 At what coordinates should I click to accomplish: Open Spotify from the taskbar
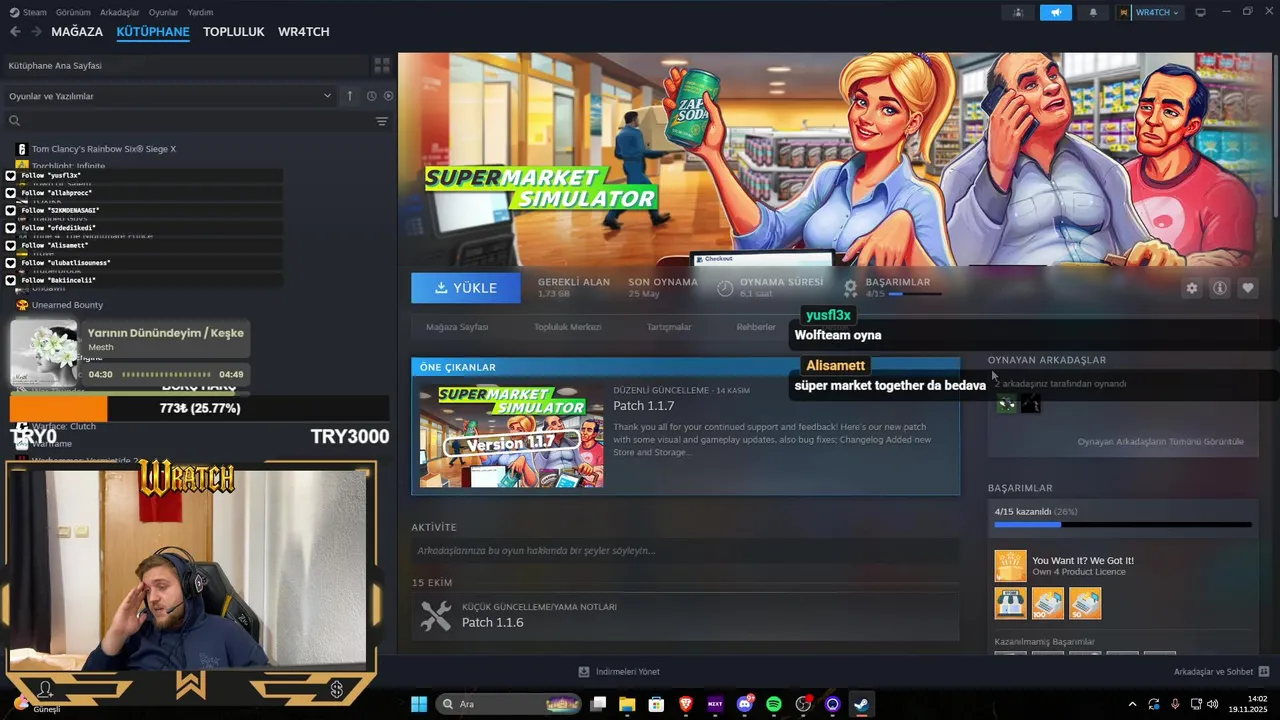click(774, 704)
